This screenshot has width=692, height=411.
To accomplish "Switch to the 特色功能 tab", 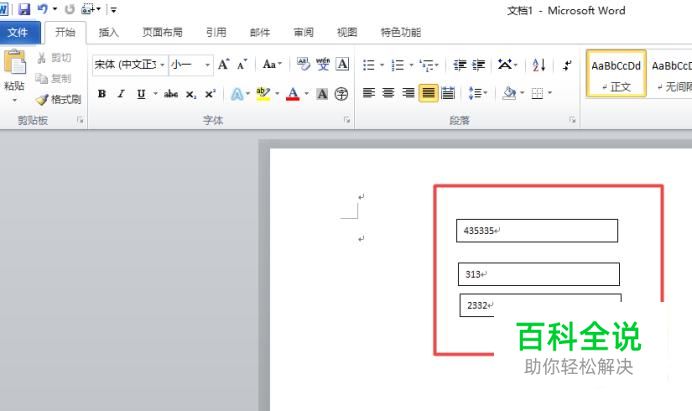I will pyautogui.click(x=401, y=32).
